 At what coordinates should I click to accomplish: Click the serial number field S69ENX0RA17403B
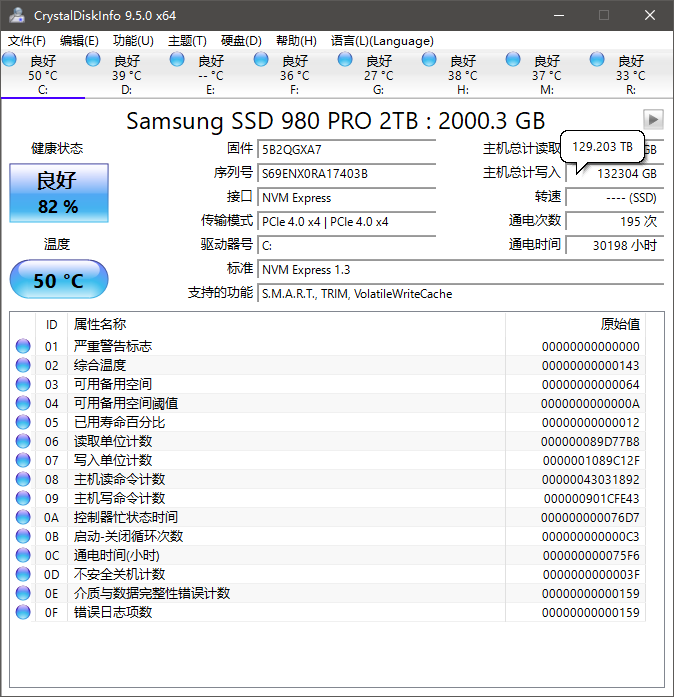click(347, 173)
